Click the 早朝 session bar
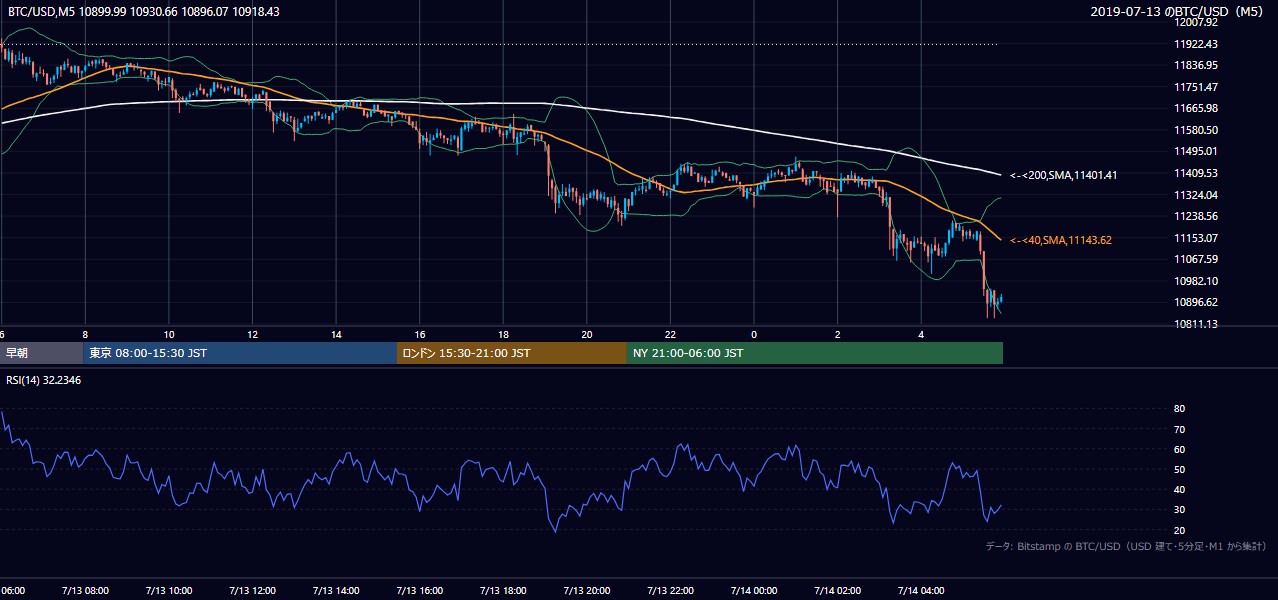The height and width of the screenshot is (600, 1278). [x=41, y=353]
